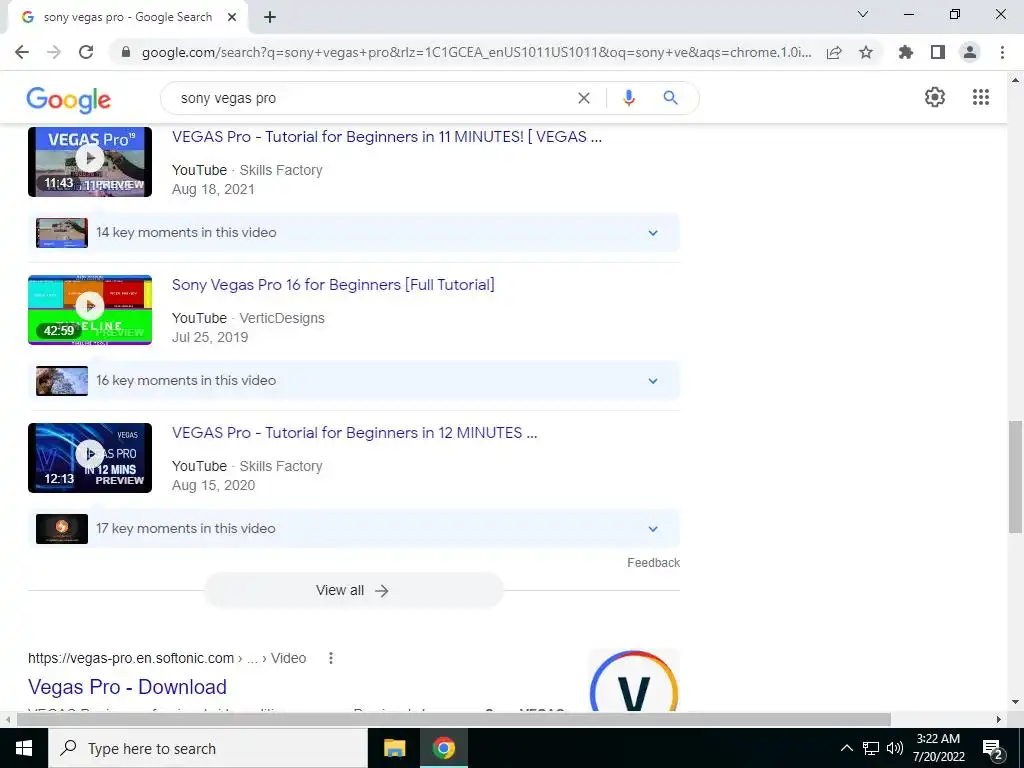Screen dimensions: 1024x768
Task: Open Sony Vegas Pro 16 for Beginners link
Action: [333, 285]
